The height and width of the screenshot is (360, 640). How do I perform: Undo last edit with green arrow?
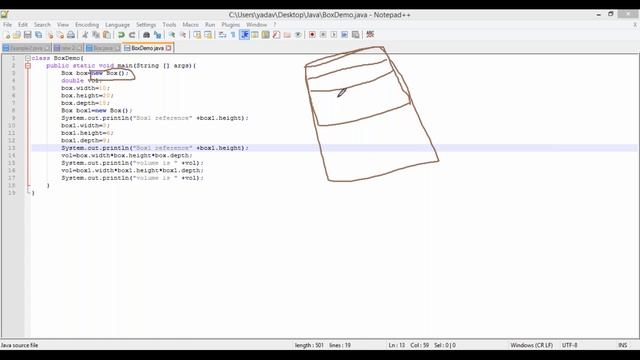[x=121, y=35]
